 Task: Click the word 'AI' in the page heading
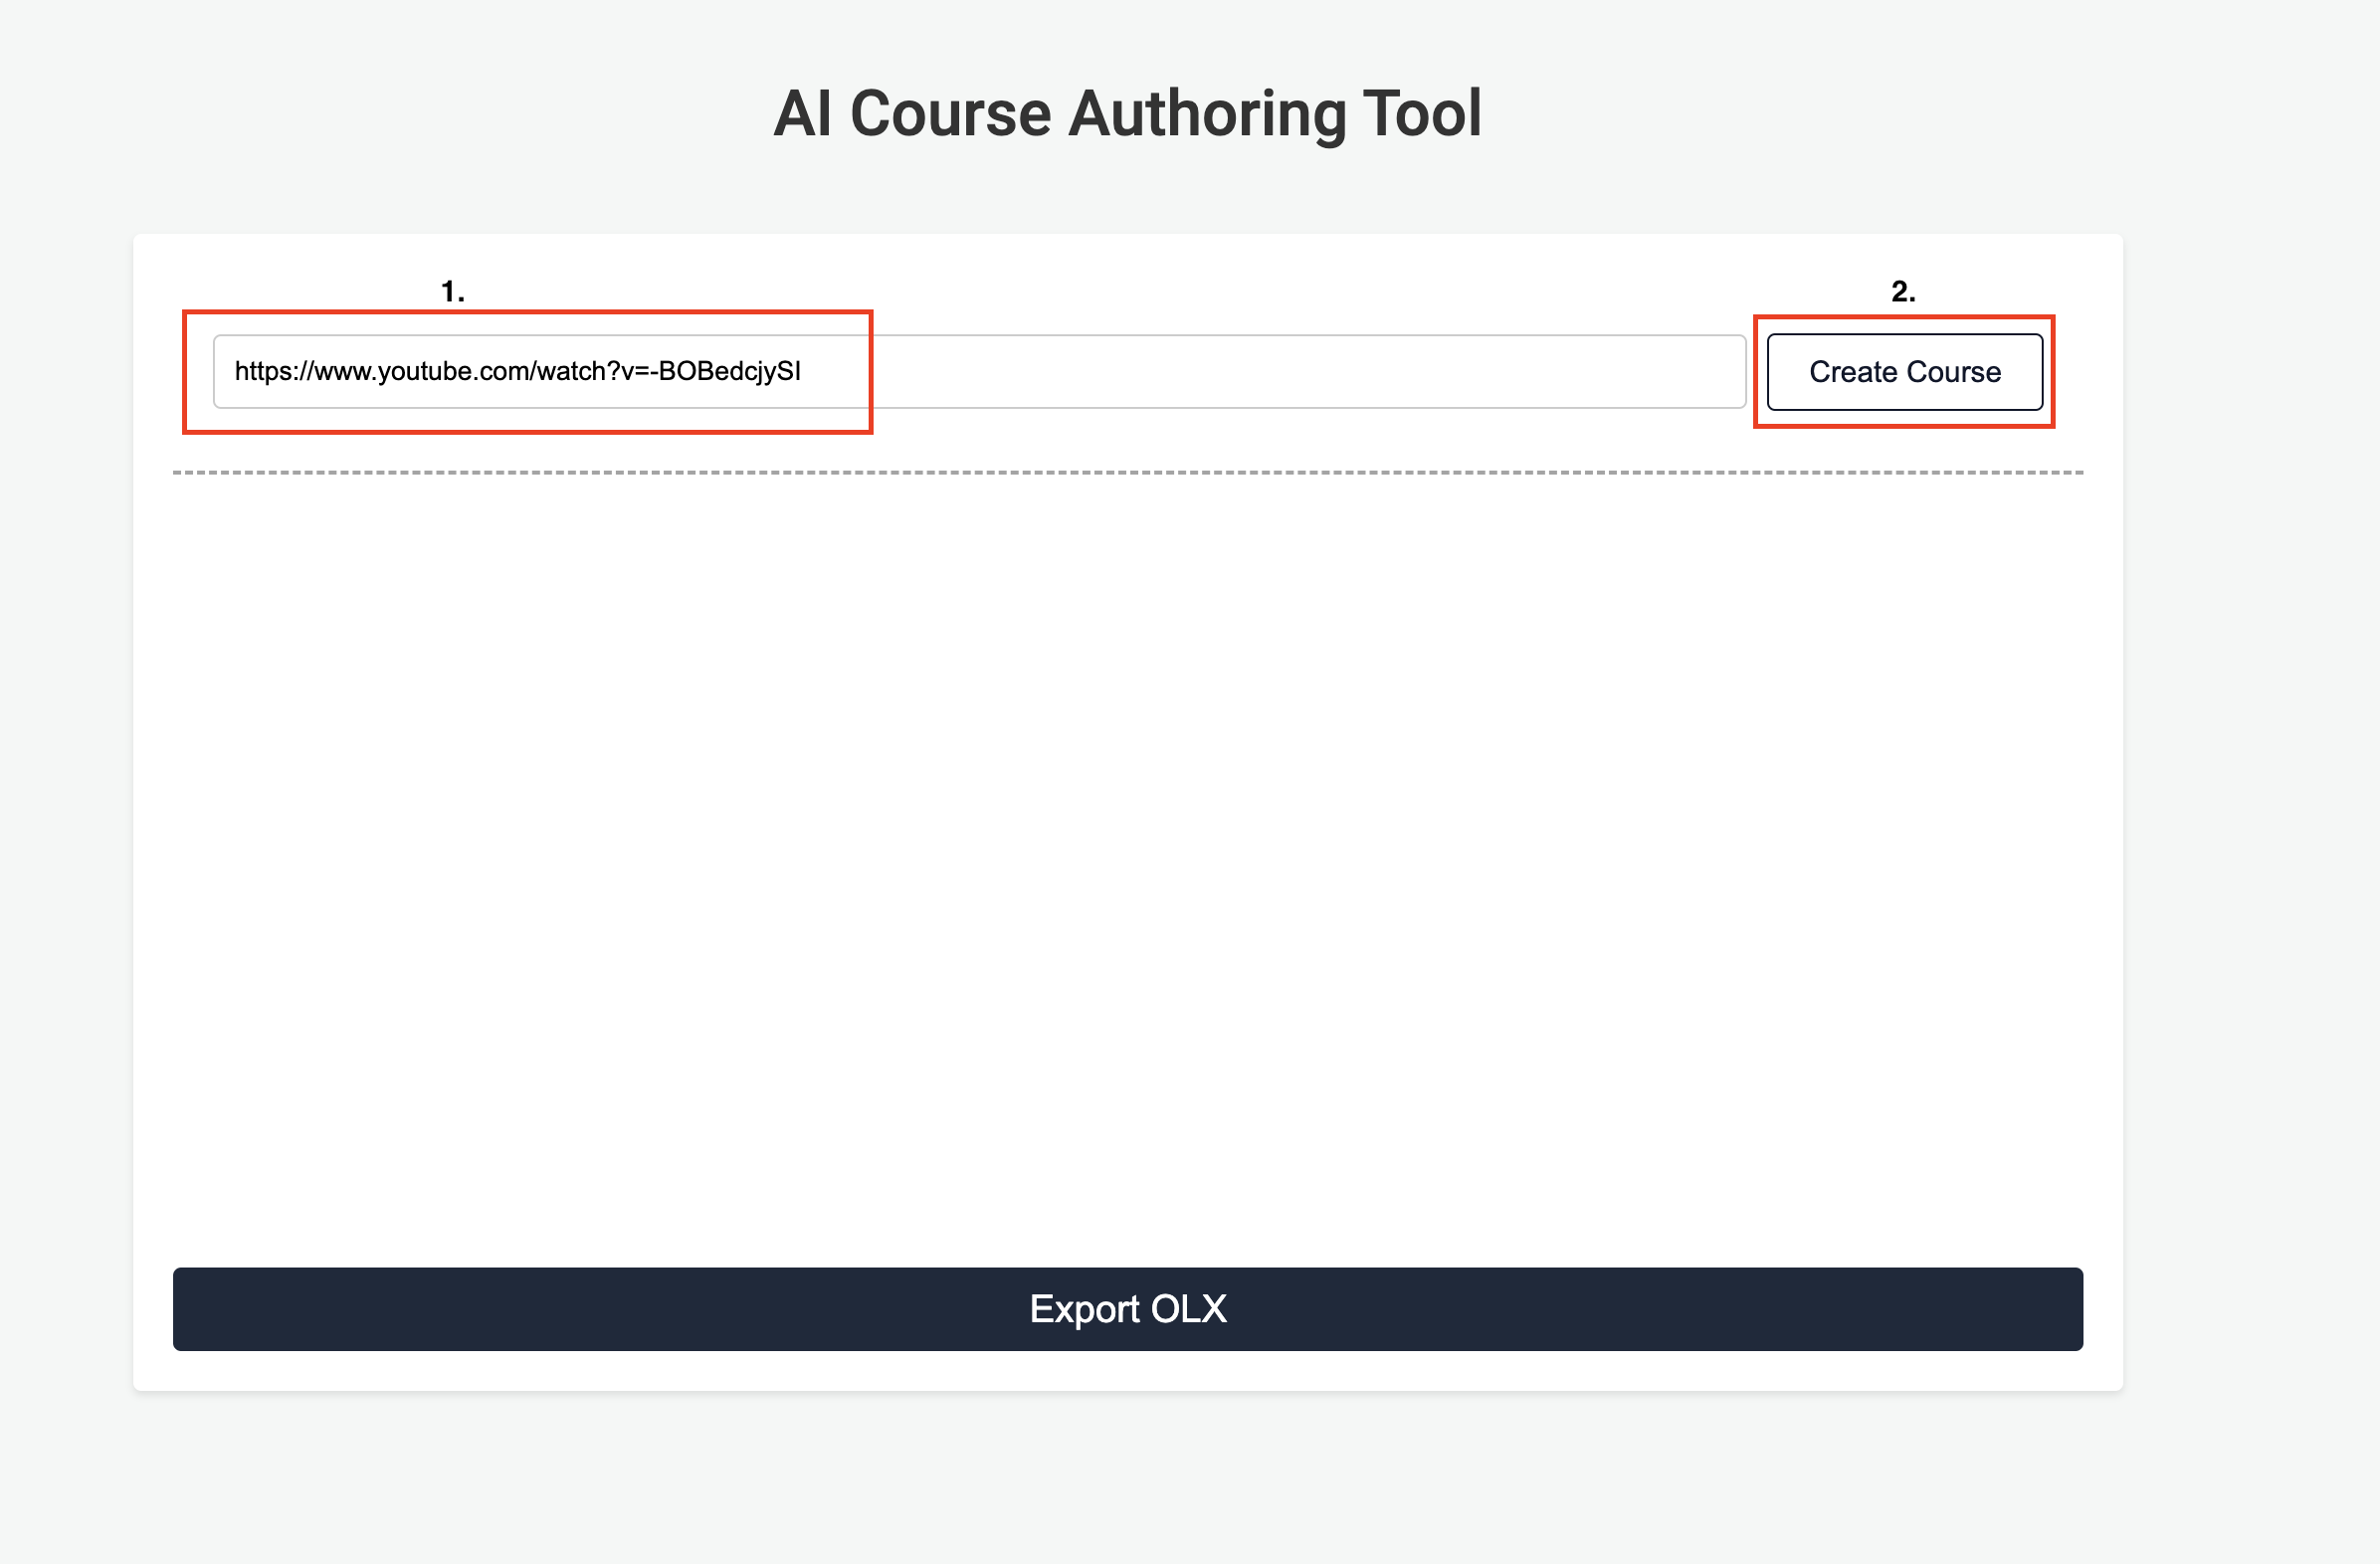pos(802,113)
